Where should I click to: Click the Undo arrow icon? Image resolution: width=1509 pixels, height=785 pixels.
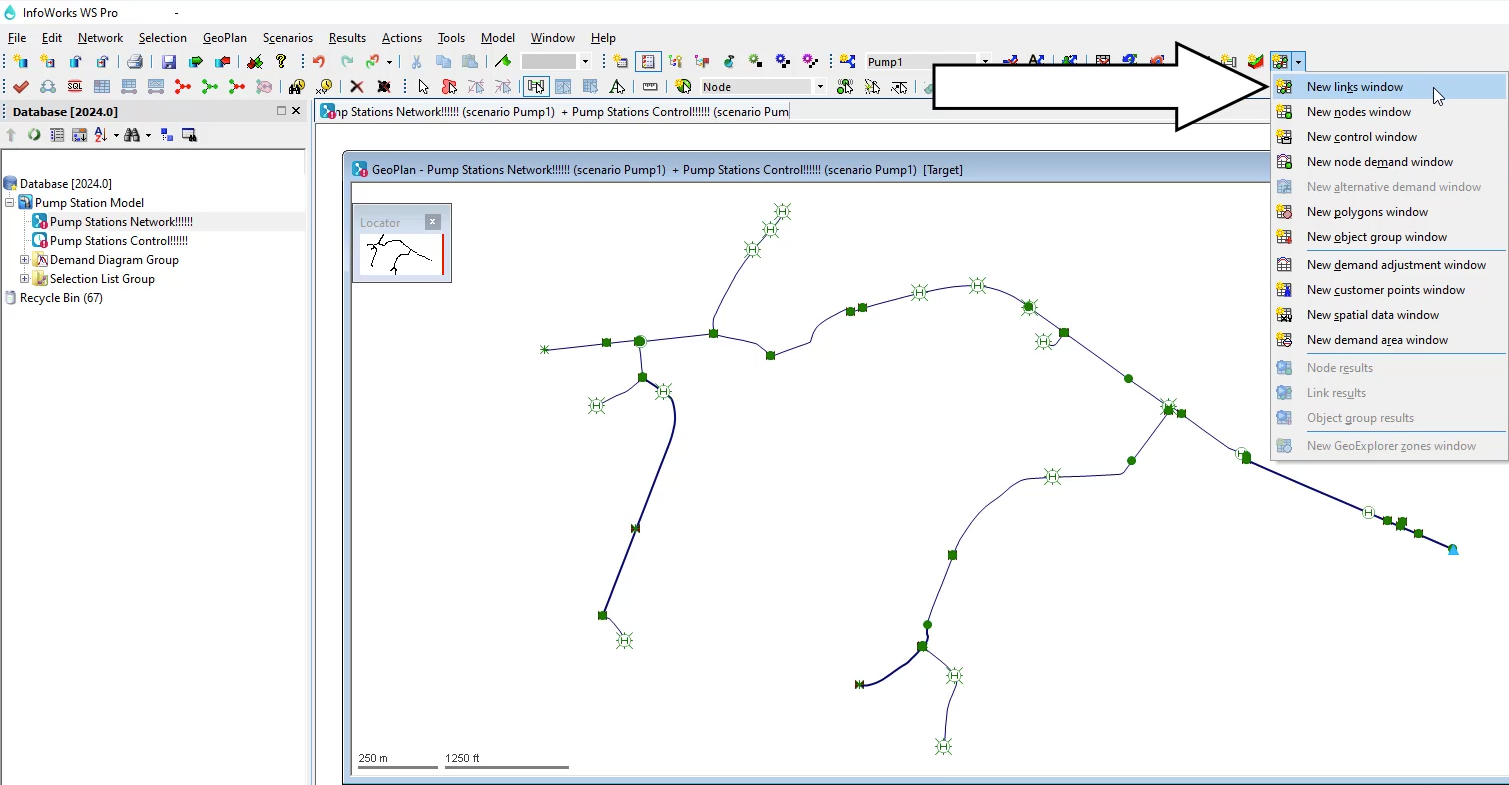[318, 61]
